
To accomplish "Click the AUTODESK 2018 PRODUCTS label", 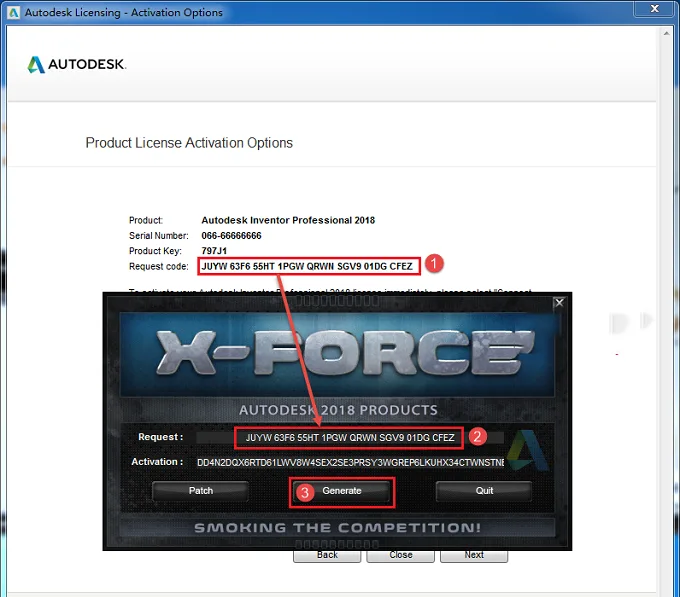I will [x=338, y=410].
